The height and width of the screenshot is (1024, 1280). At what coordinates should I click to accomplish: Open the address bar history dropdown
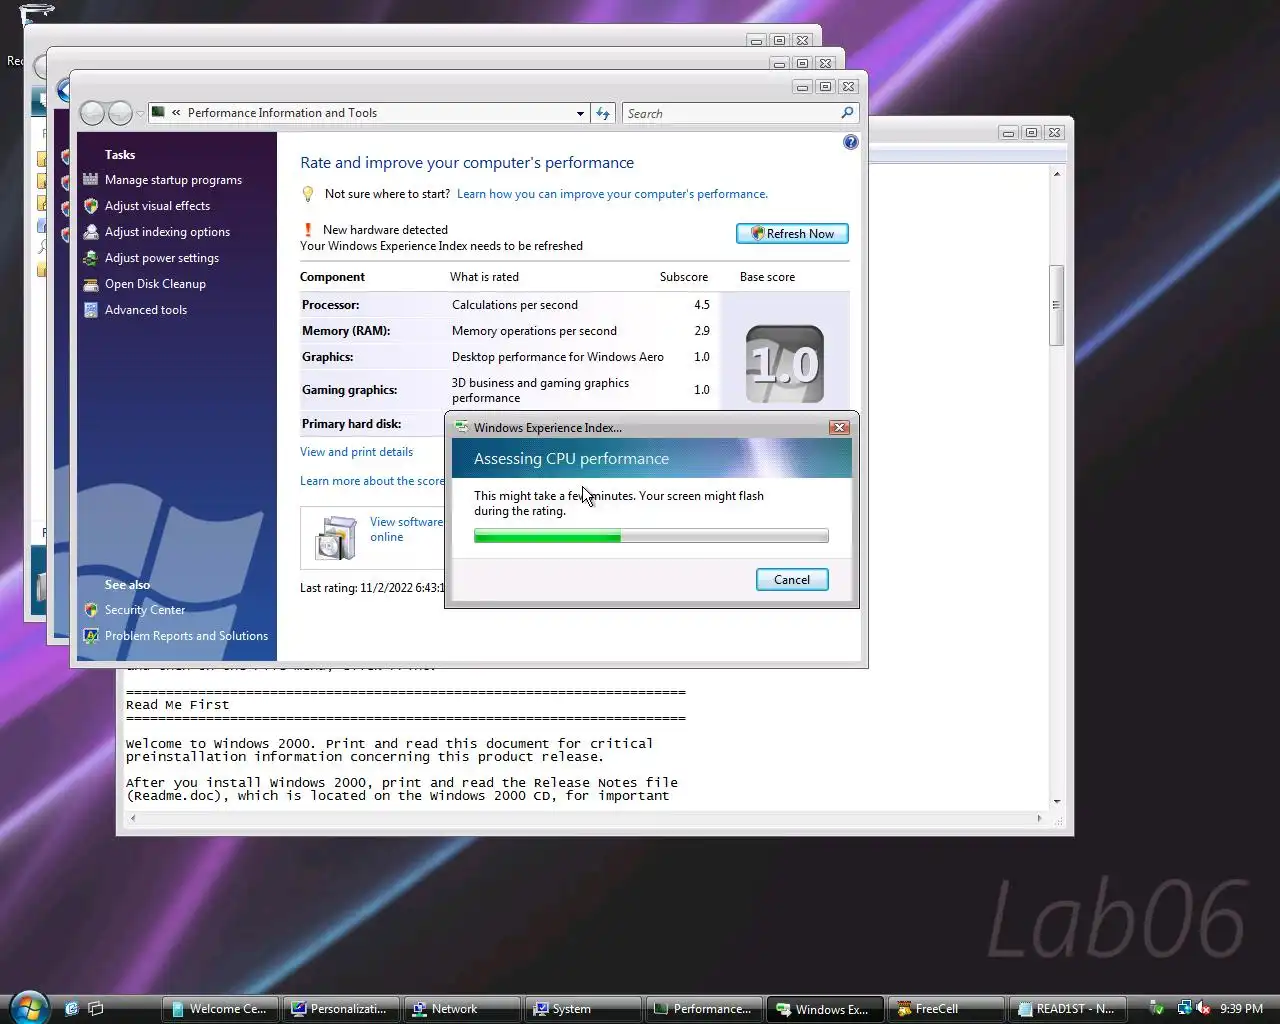pyautogui.click(x=580, y=113)
